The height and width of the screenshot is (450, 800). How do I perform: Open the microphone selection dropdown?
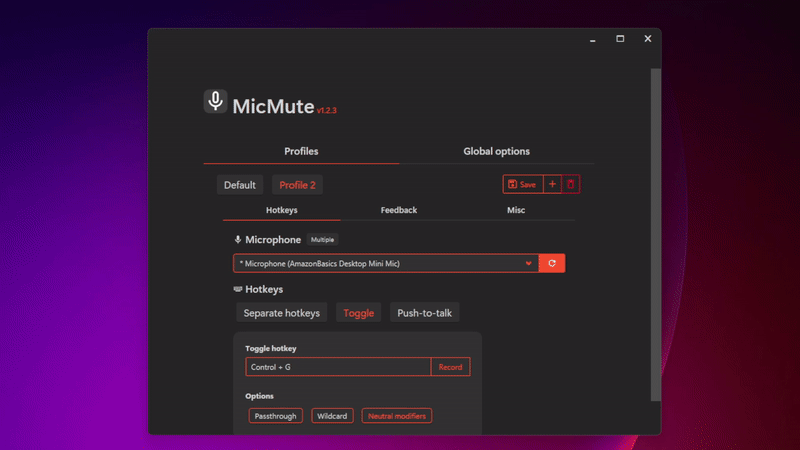coord(386,263)
